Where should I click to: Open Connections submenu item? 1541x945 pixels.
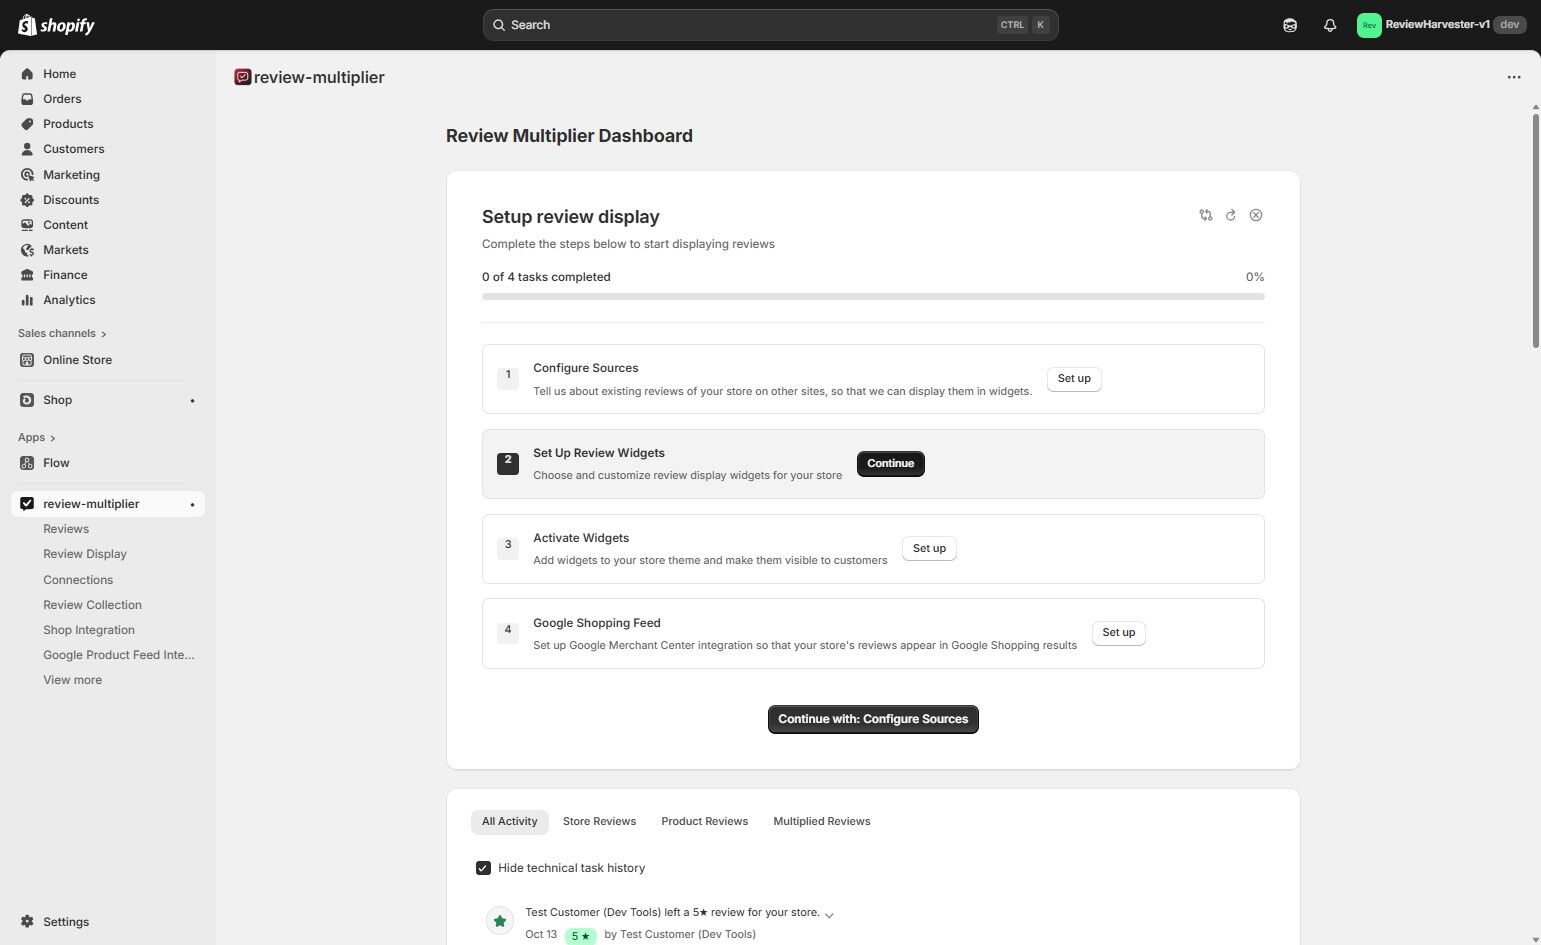pos(78,580)
